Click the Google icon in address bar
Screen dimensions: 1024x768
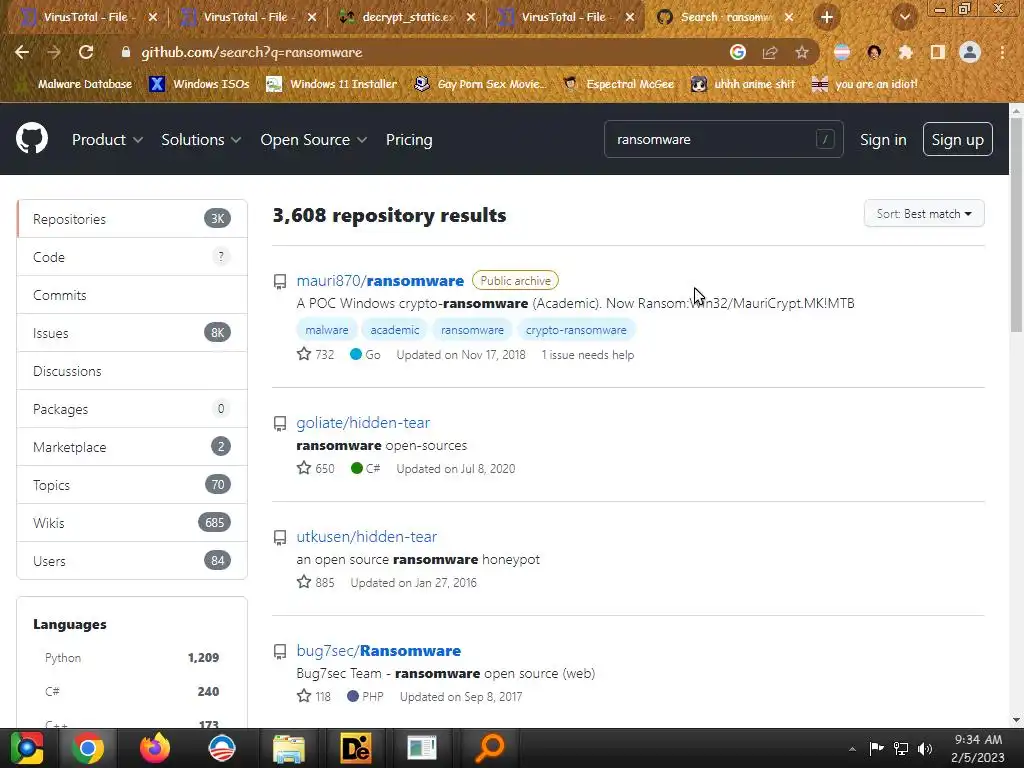[x=738, y=52]
